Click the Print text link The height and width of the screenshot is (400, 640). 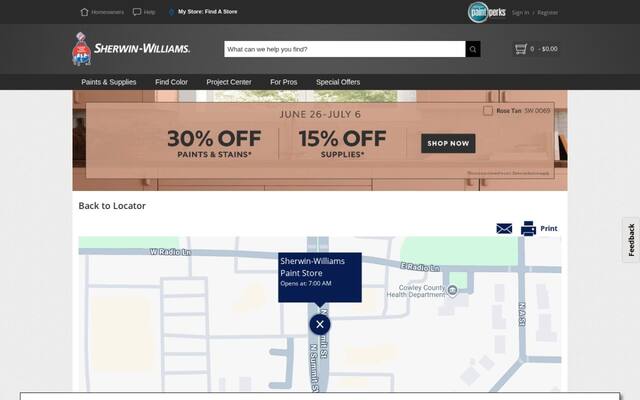pyautogui.click(x=549, y=228)
